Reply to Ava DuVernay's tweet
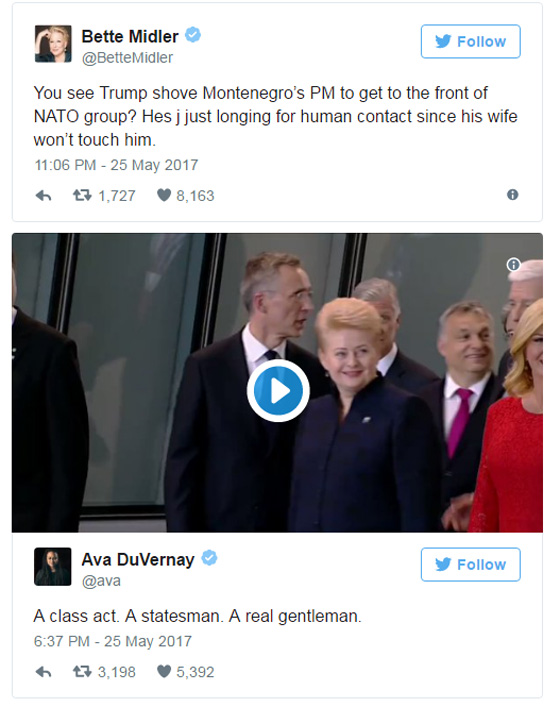This screenshot has height=707, width=560. [x=43, y=672]
